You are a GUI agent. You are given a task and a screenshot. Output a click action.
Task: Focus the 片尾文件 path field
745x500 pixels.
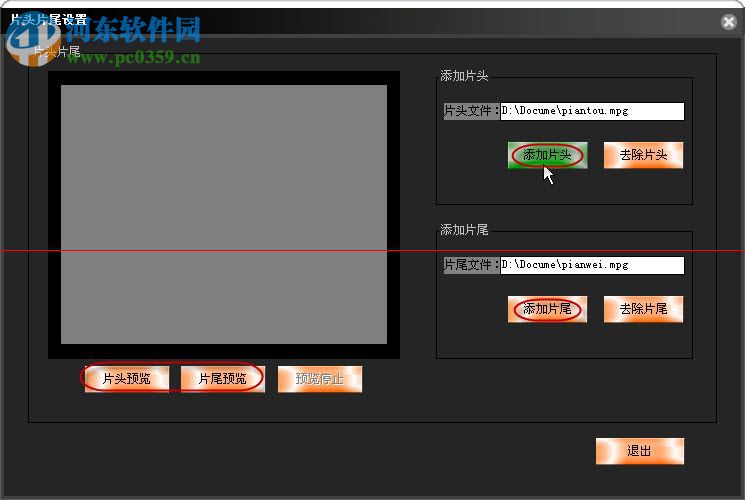592,265
